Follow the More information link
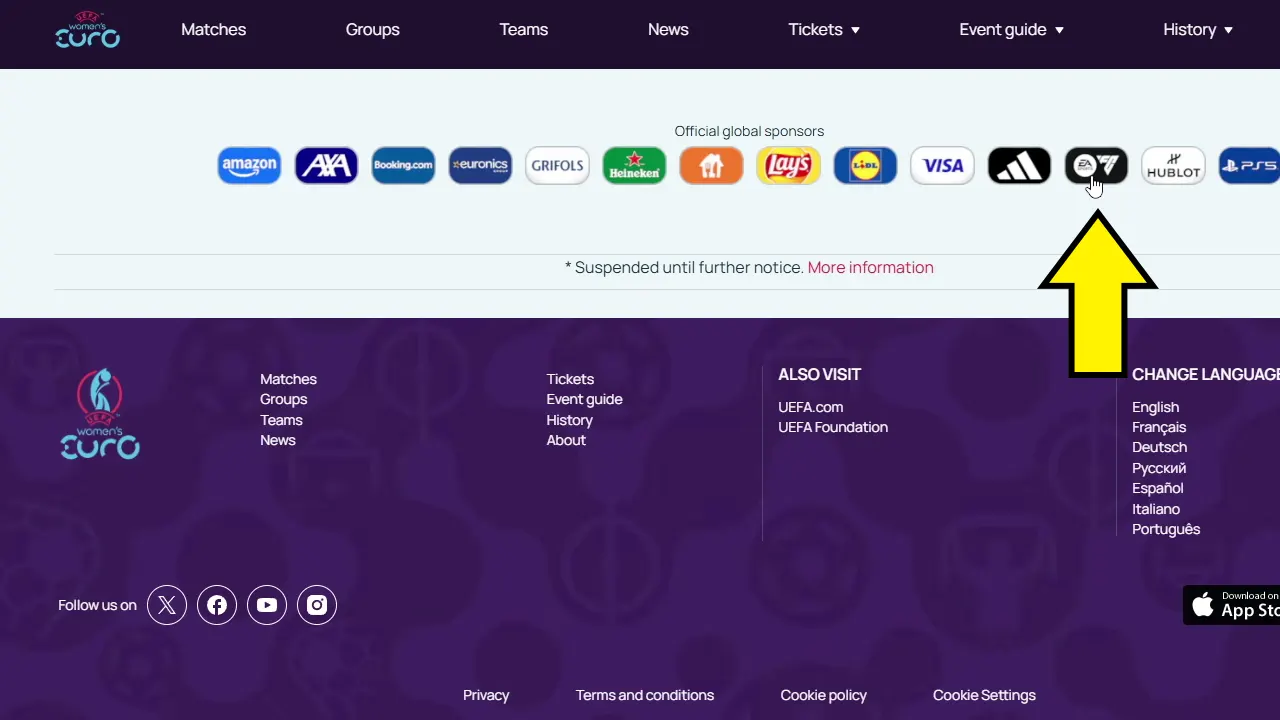 871,268
